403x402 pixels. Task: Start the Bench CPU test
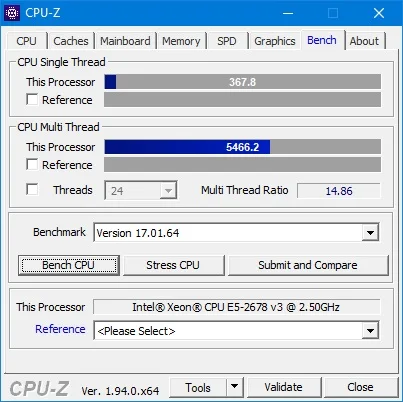pos(69,265)
